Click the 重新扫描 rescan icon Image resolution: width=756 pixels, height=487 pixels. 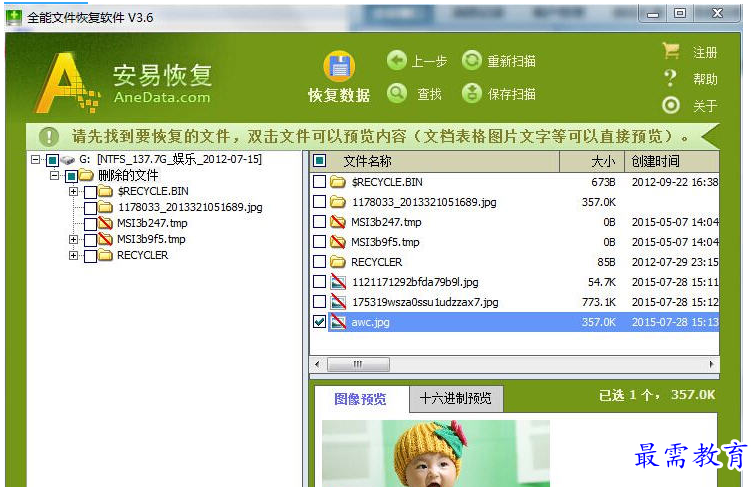[x=472, y=61]
